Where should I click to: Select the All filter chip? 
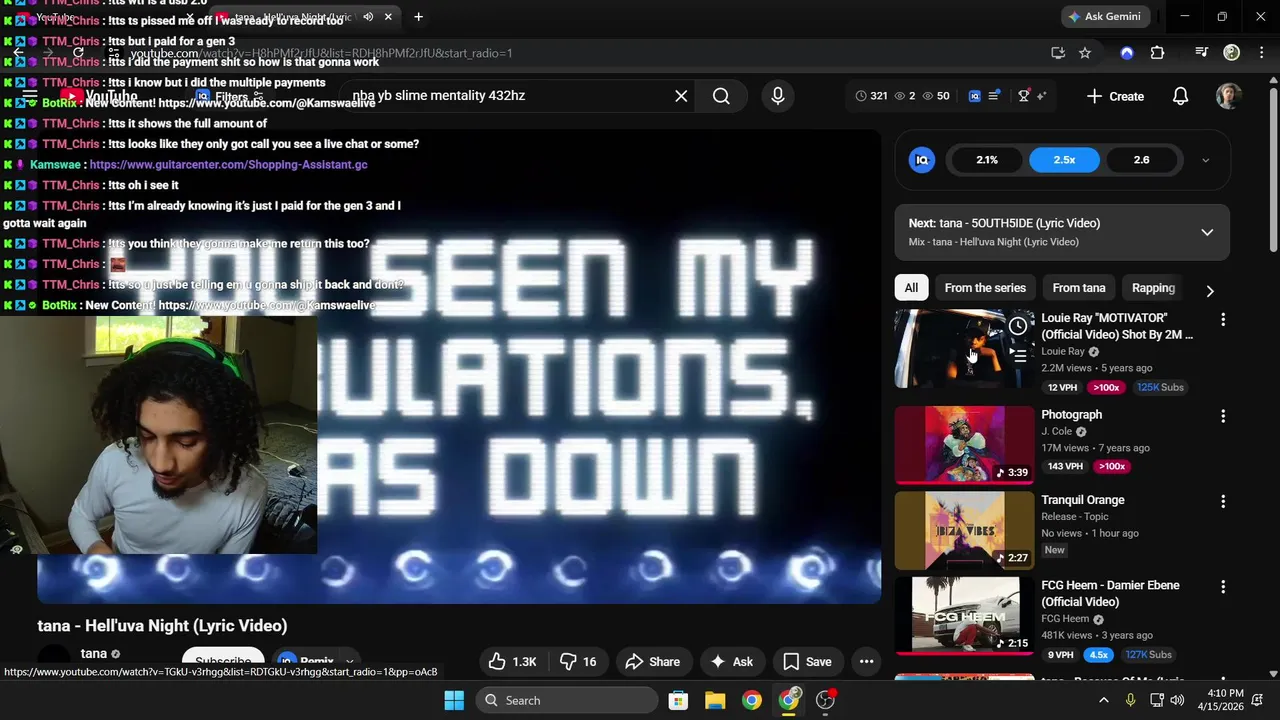pyautogui.click(x=911, y=288)
